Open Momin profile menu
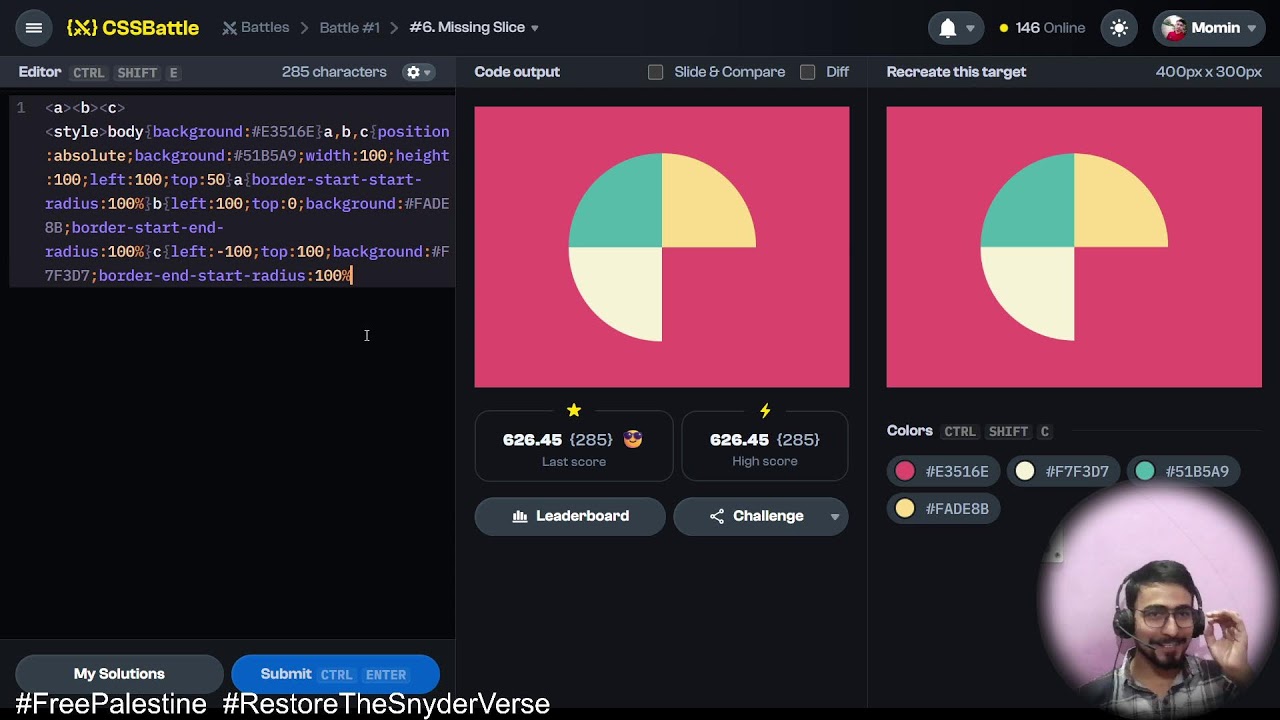This screenshot has width=1280, height=720. point(1210,28)
